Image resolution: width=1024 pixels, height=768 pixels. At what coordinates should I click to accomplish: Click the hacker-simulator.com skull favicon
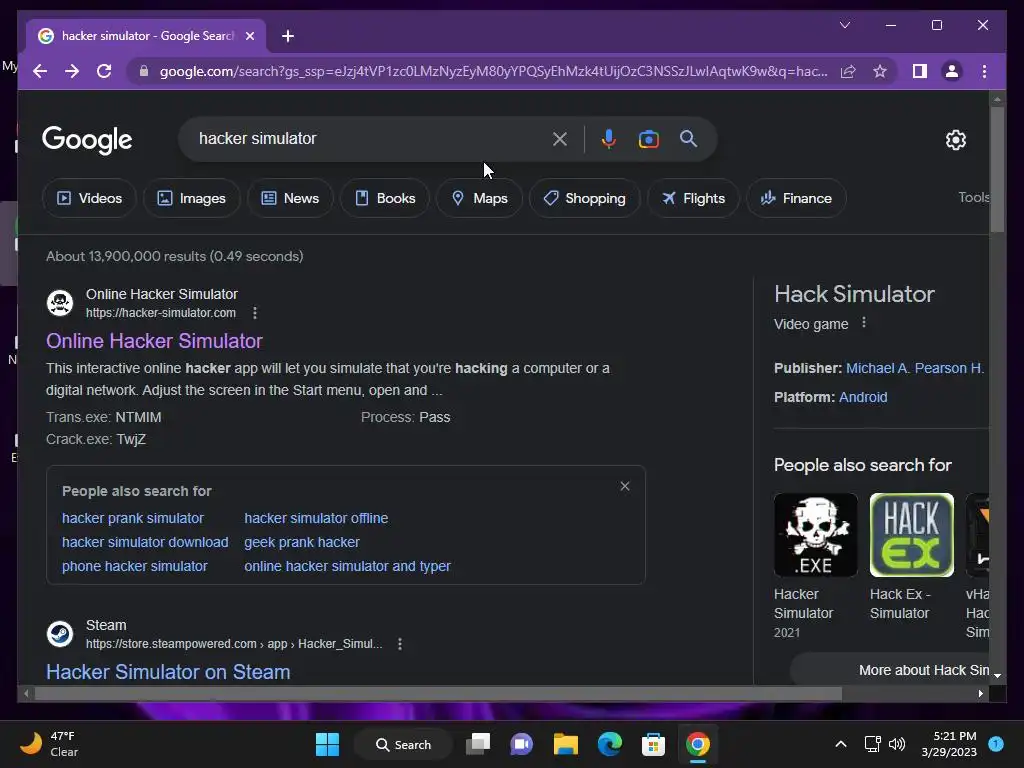coord(60,303)
